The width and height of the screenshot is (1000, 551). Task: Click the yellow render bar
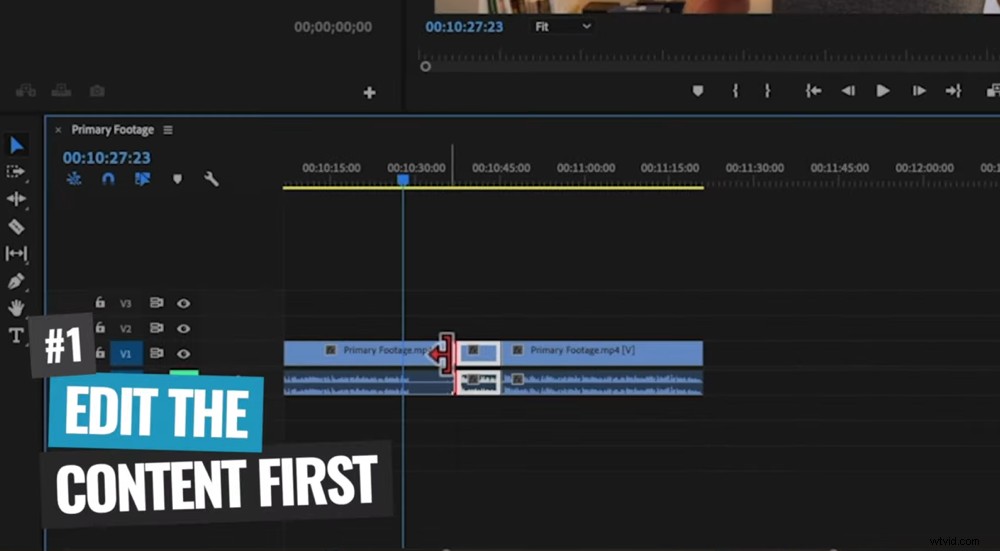[x=493, y=187]
